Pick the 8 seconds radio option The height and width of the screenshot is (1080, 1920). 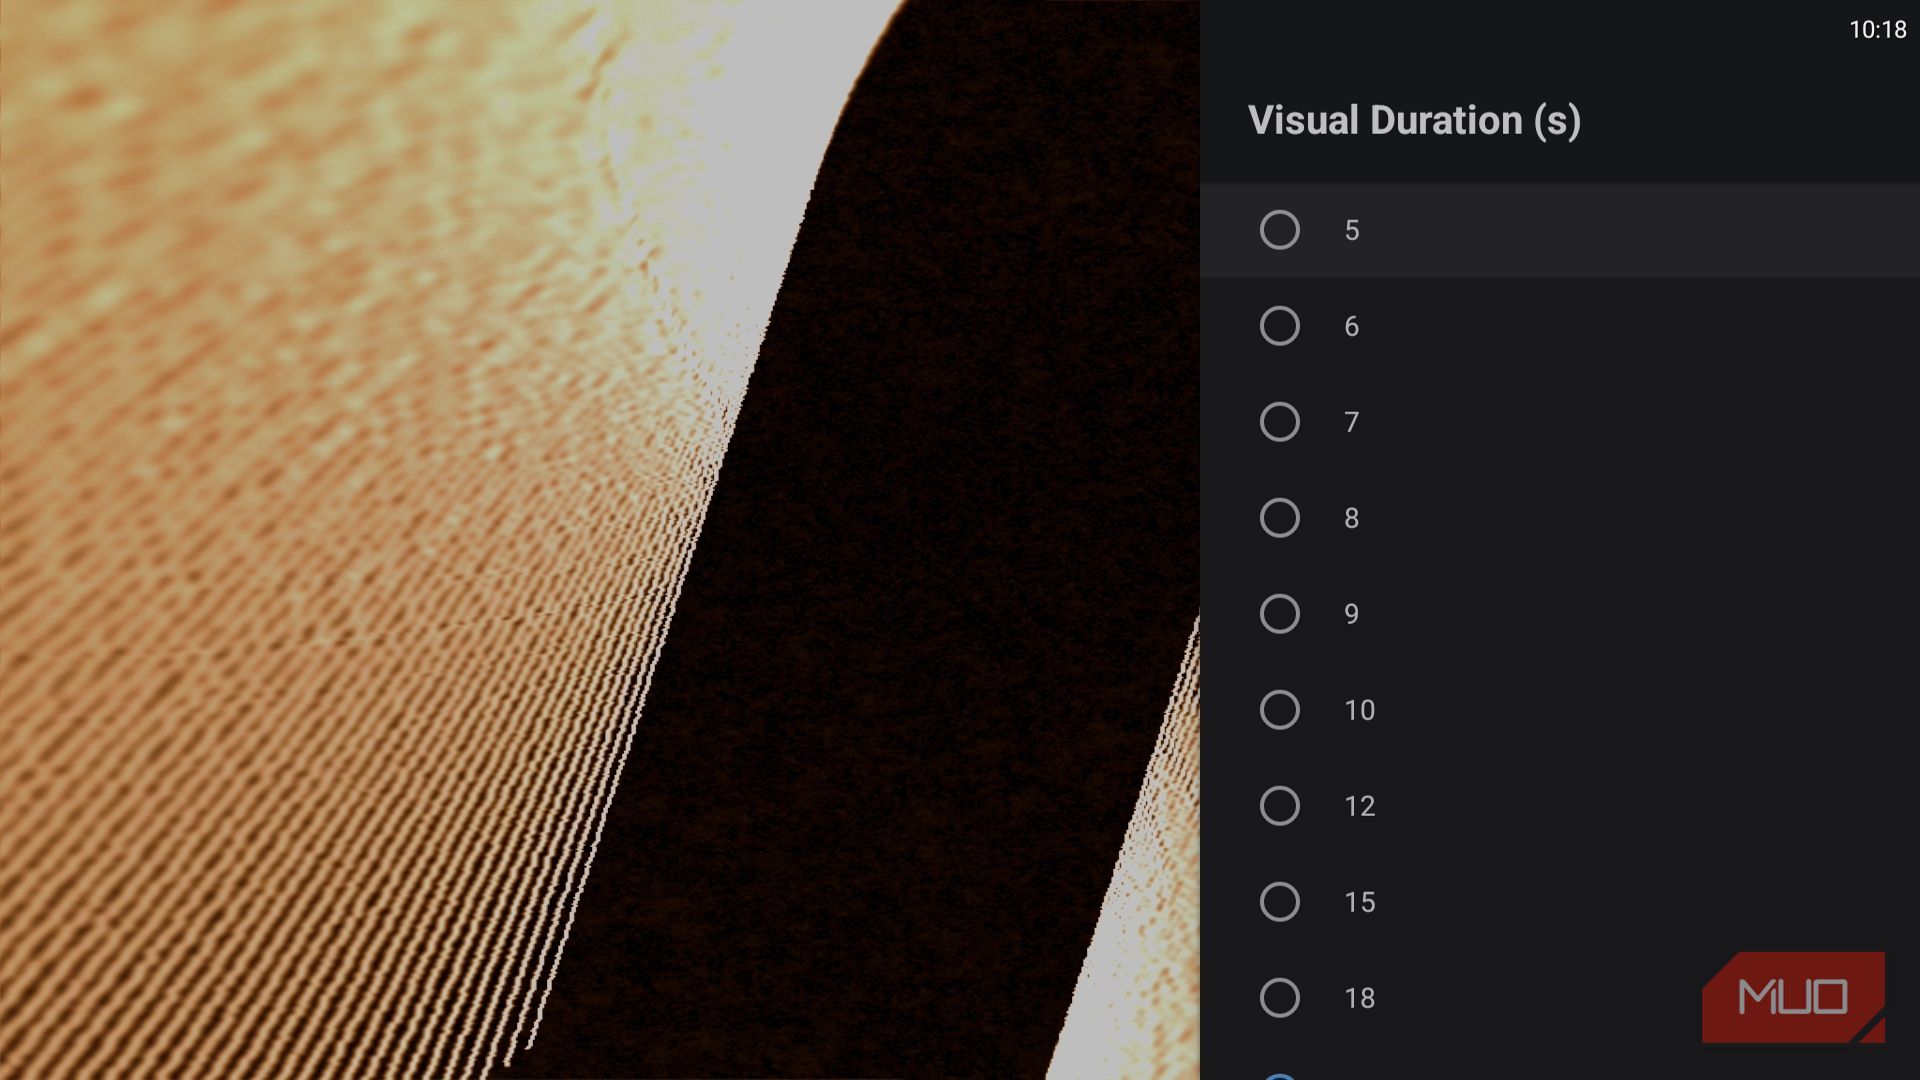[x=1279, y=518]
